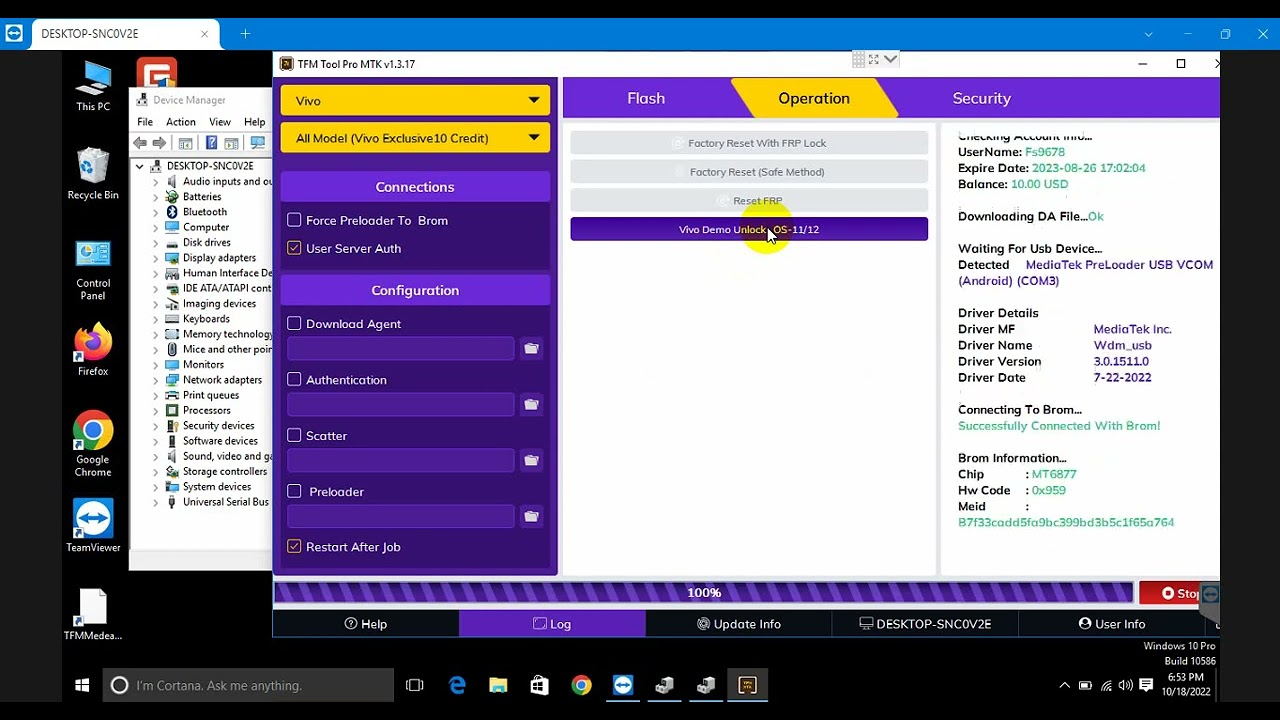Image resolution: width=1280 pixels, height=720 pixels.
Task: Expand the Disk drives node
Action: tap(155, 243)
